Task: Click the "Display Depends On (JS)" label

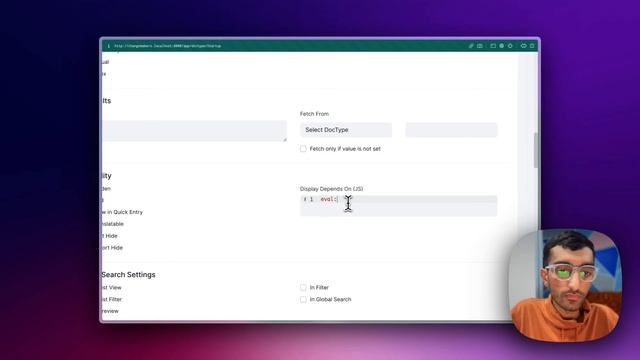Action: point(331,189)
